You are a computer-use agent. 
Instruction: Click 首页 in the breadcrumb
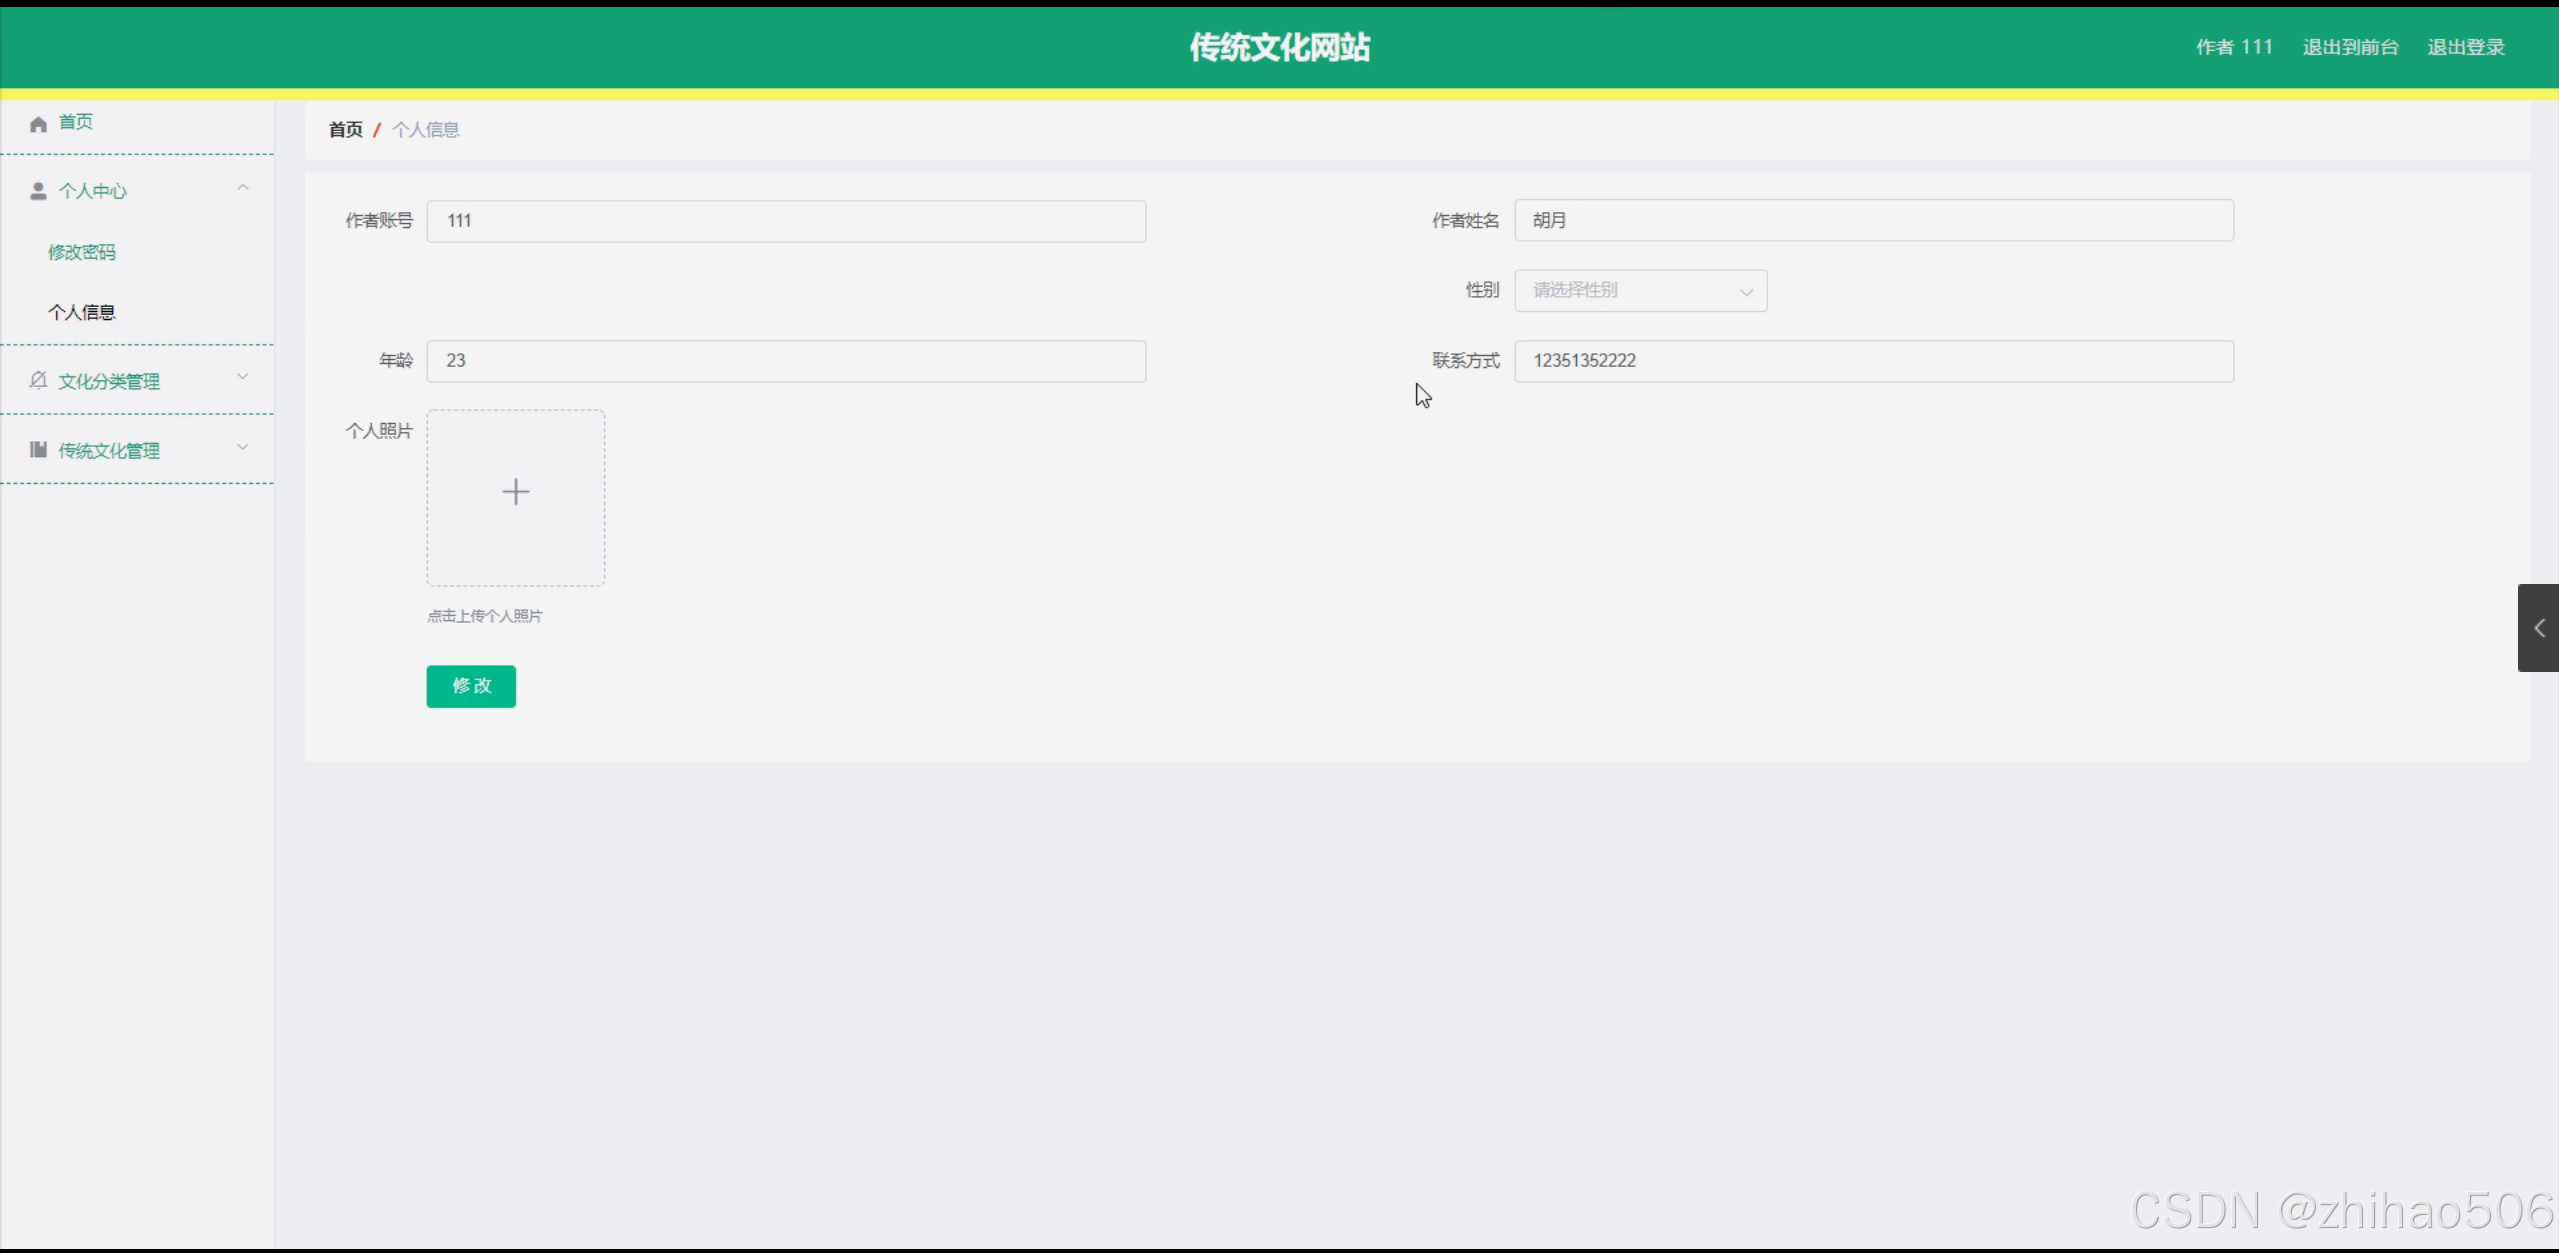(345, 130)
